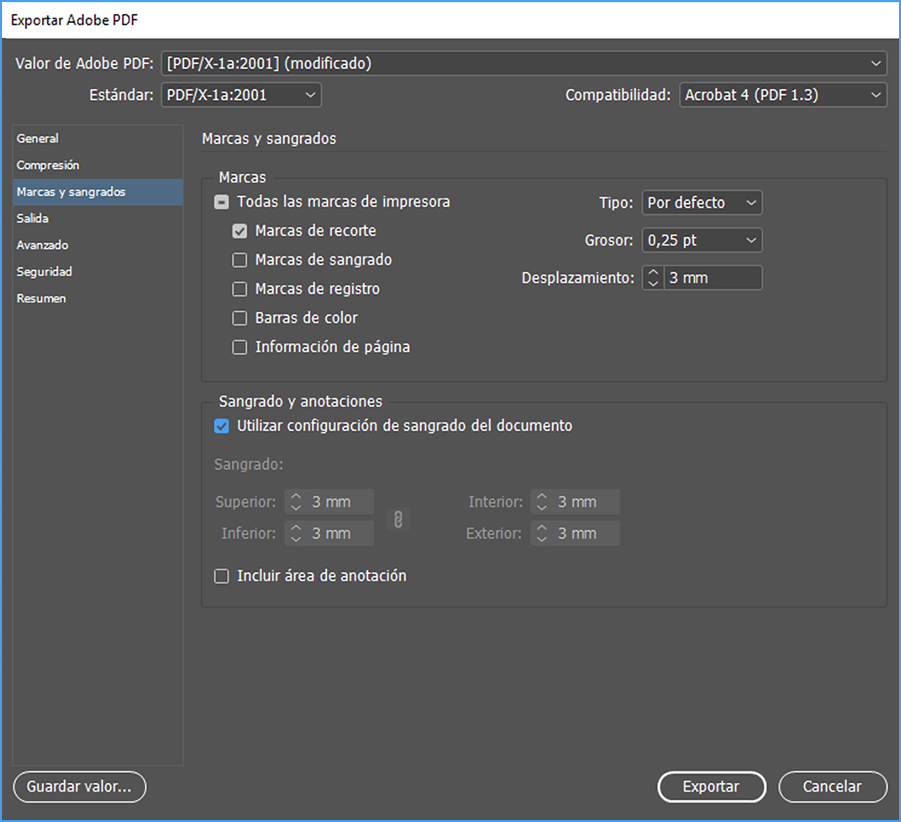901x822 pixels.
Task: Select the Seguridad section
Action: [98, 272]
